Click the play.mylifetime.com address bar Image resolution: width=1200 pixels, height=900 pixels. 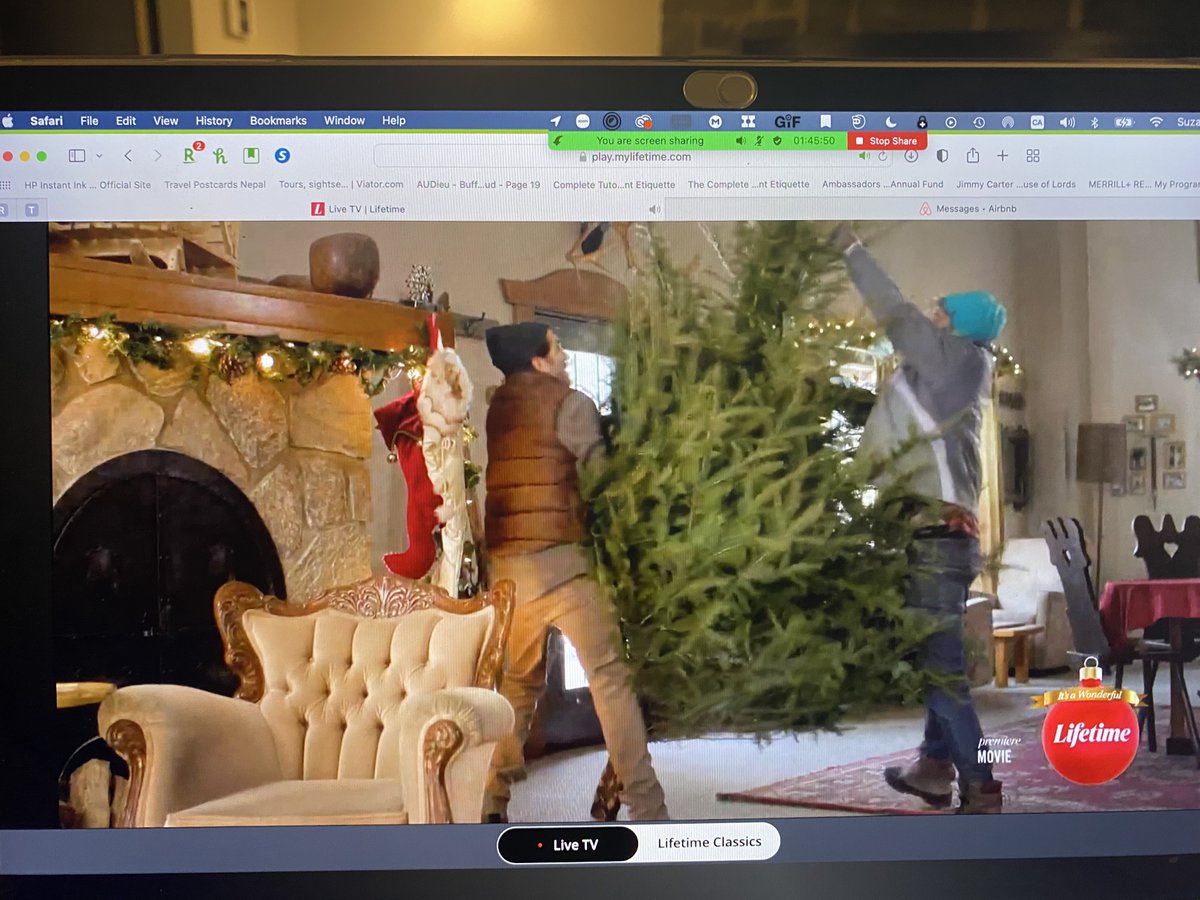pyautogui.click(x=639, y=156)
